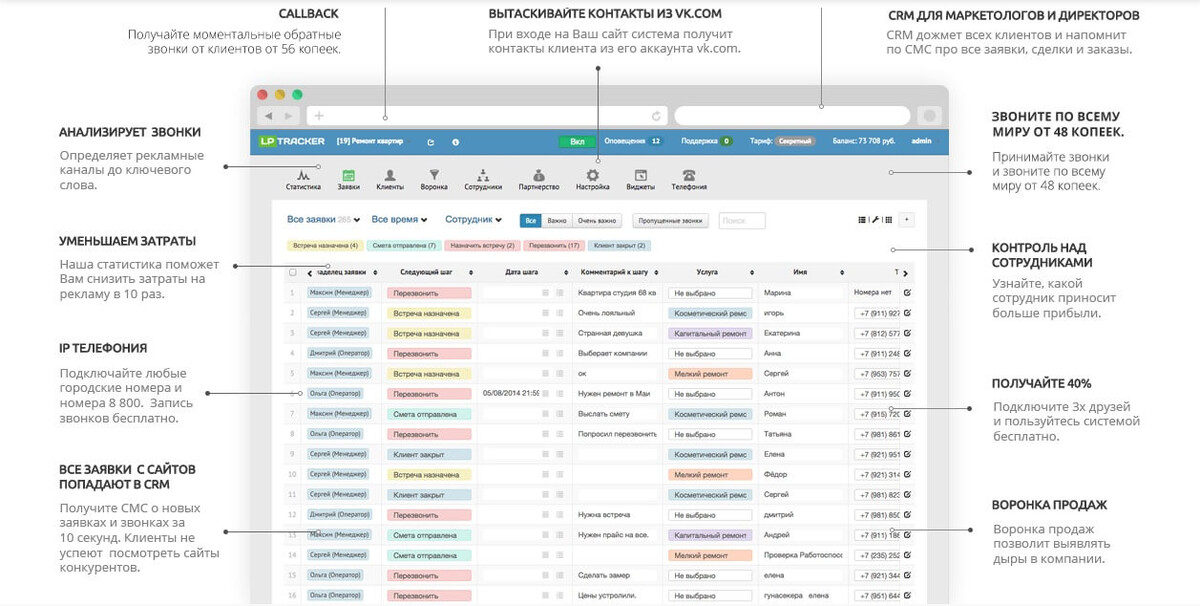Image resolution: width=1200 pixels, height=606 pixels.
Task: Filter by Клиент закрыт (2) tag
Action: 619,245
